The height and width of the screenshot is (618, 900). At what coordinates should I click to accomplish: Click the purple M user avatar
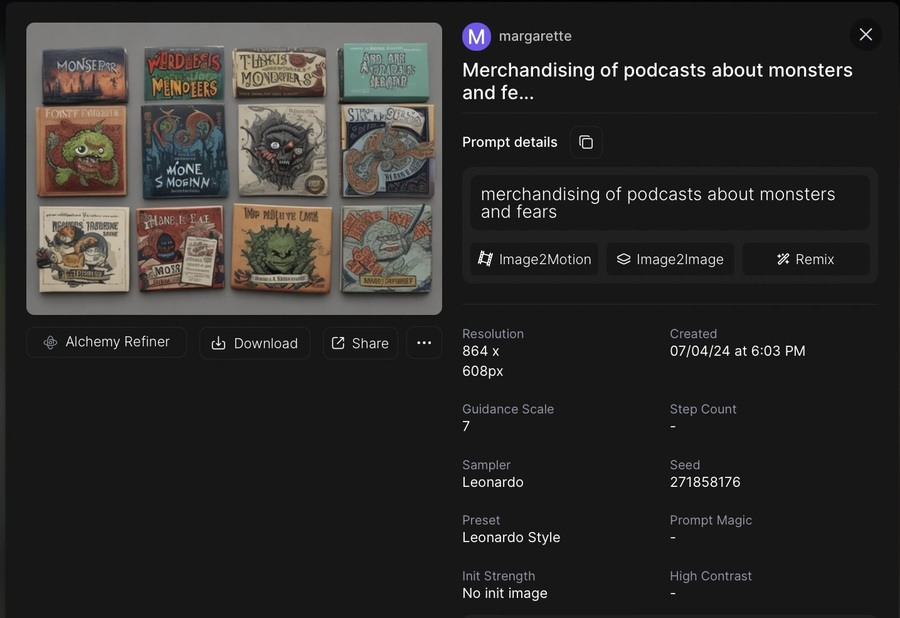pos(477,37)
